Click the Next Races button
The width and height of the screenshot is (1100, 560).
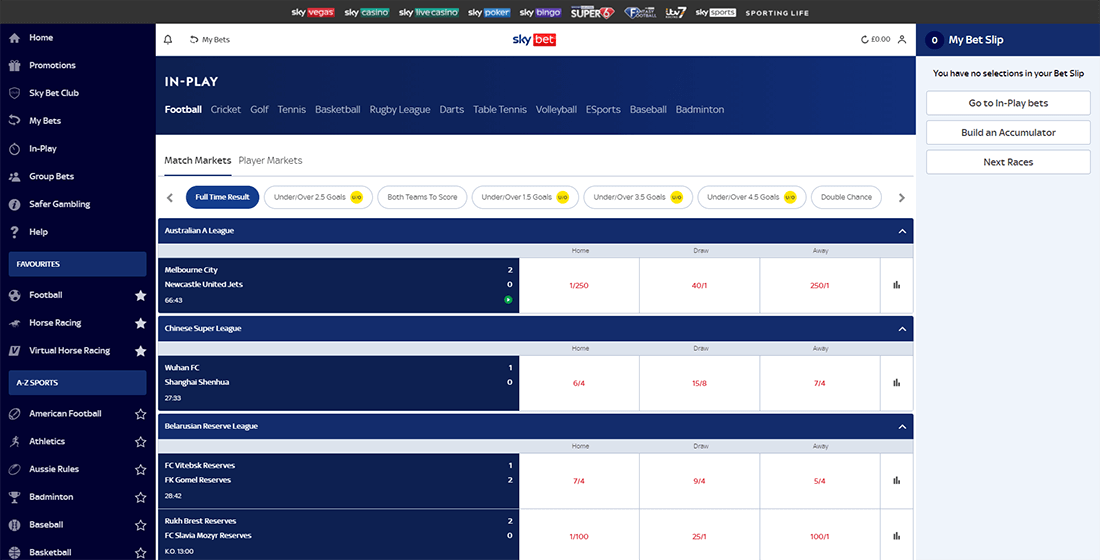point(1008,162)
